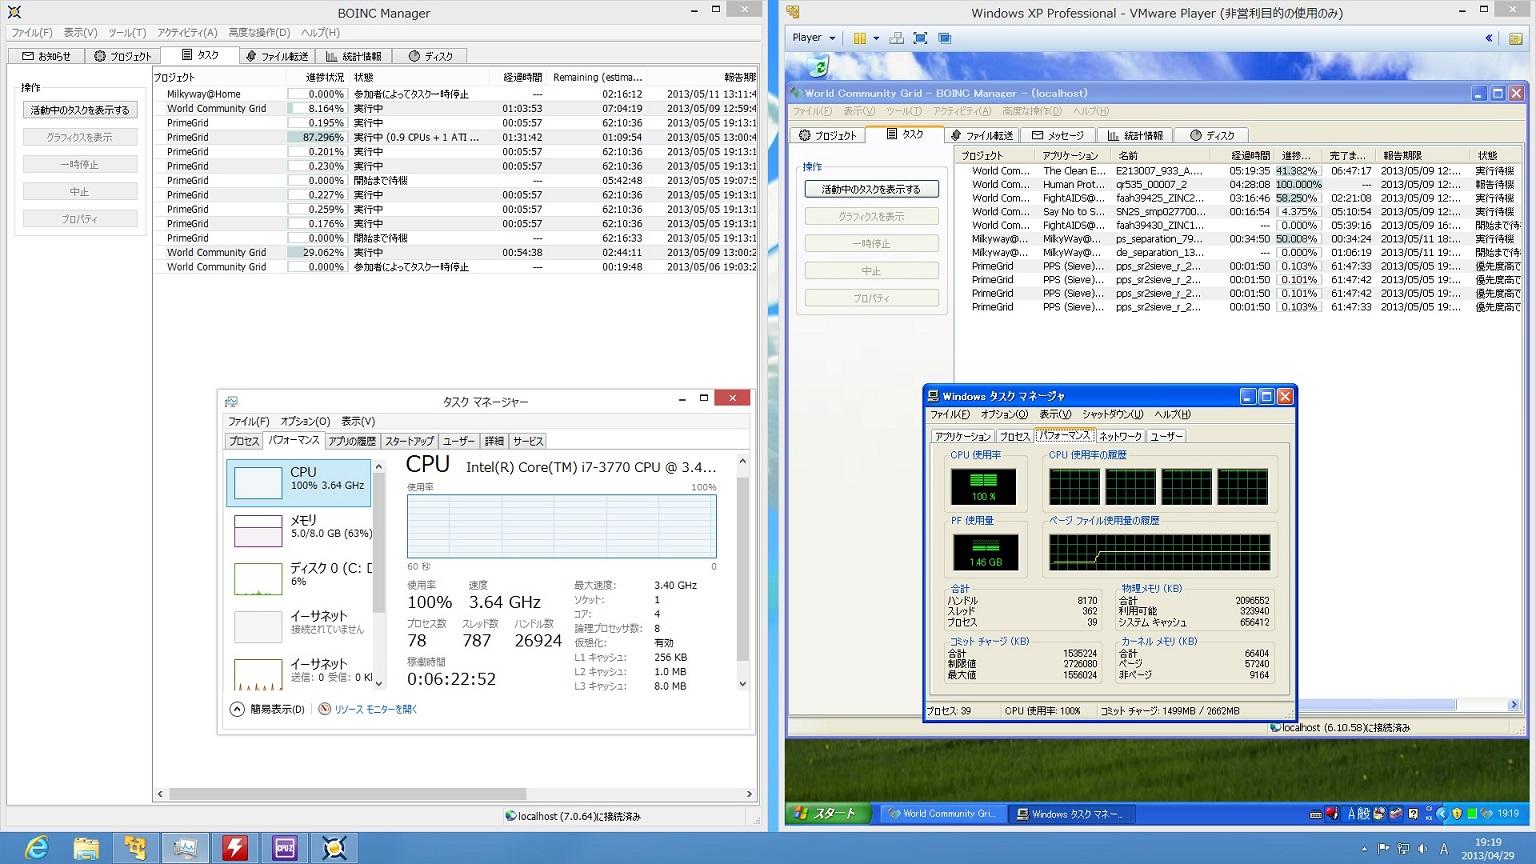Click VMware Unity mode icon

(x=944, y=38)
